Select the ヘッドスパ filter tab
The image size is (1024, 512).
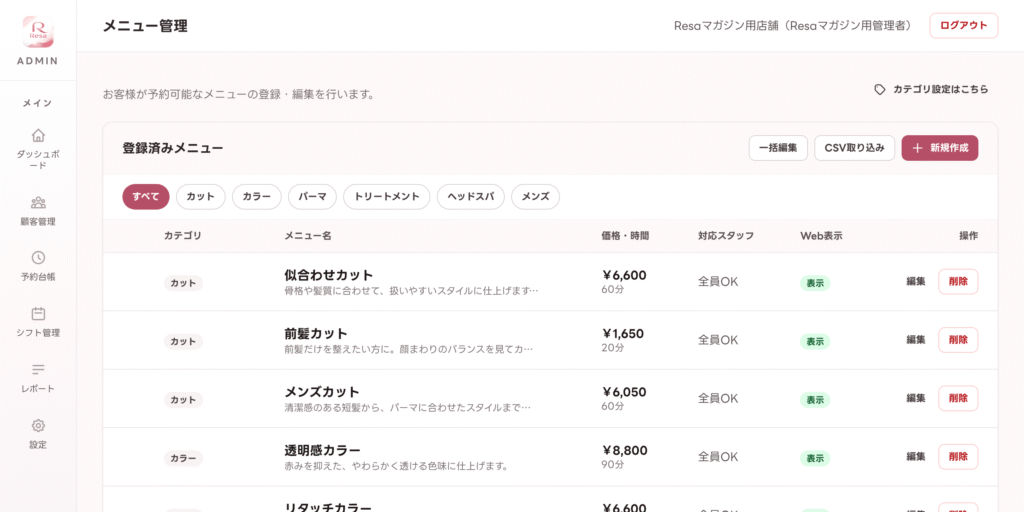pyautogui.click(x=471, y=197)
